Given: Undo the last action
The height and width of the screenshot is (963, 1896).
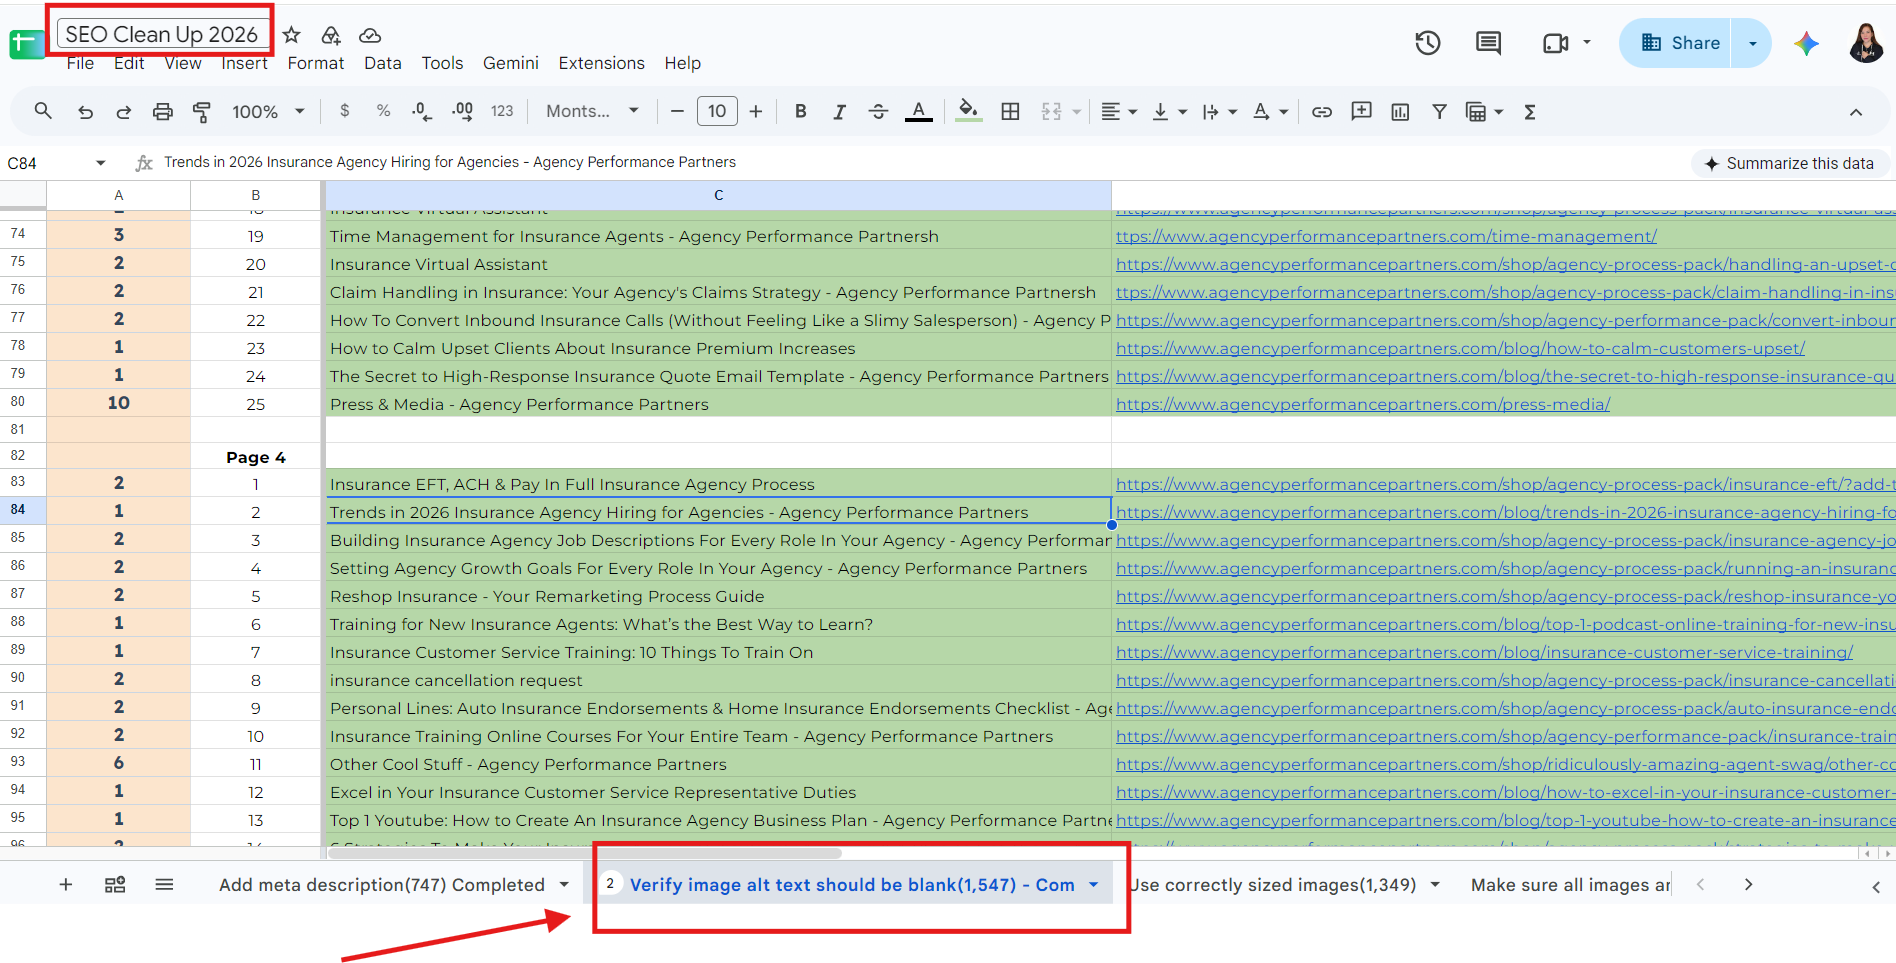Looking at the screenshot, I should [x=85, y=112].
